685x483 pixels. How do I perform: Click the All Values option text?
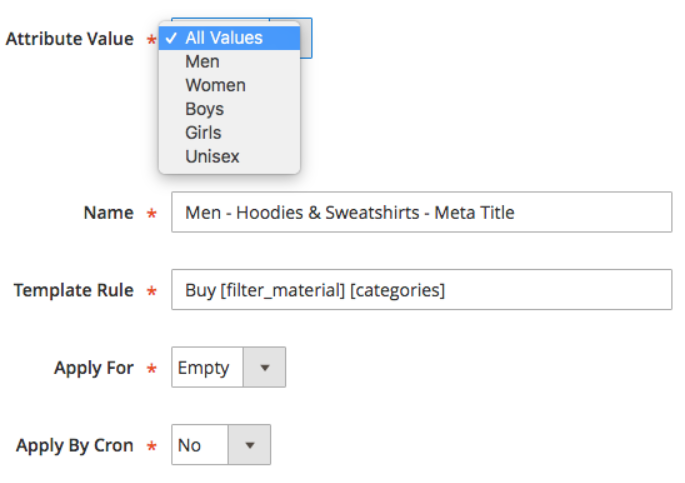[x=224, y=38]
